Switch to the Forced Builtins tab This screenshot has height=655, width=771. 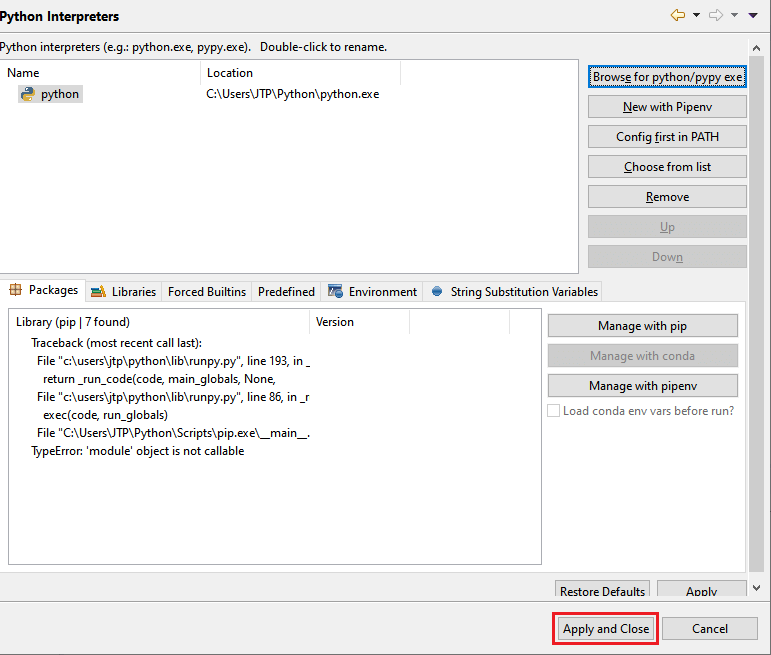[206, 292]
